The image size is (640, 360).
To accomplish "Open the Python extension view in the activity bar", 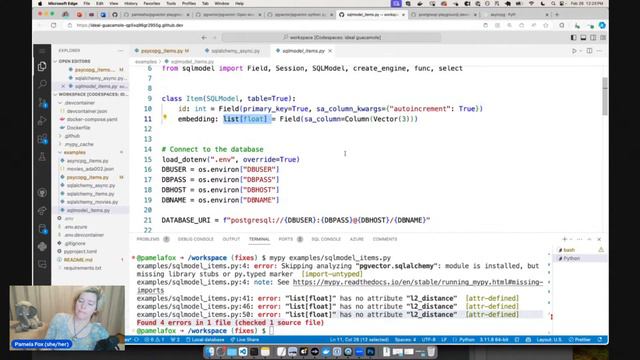I will click(x=42, y=247).
